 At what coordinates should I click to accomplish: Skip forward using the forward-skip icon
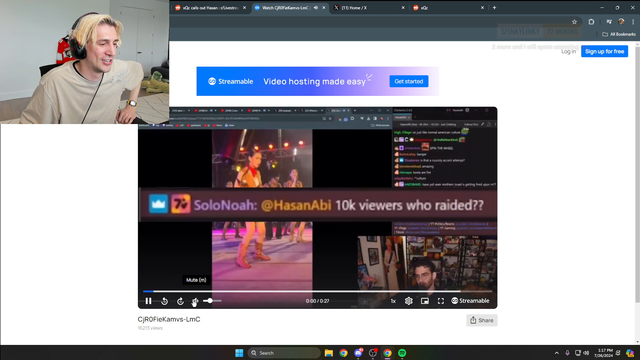180,301
